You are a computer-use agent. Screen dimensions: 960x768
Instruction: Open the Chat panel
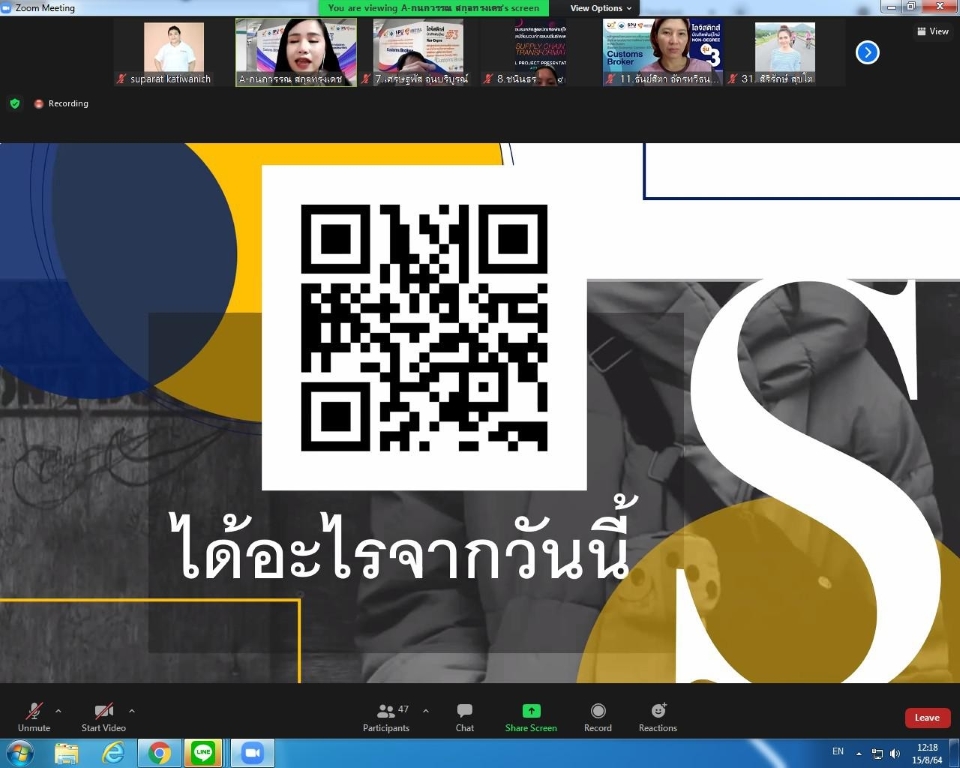465,717
